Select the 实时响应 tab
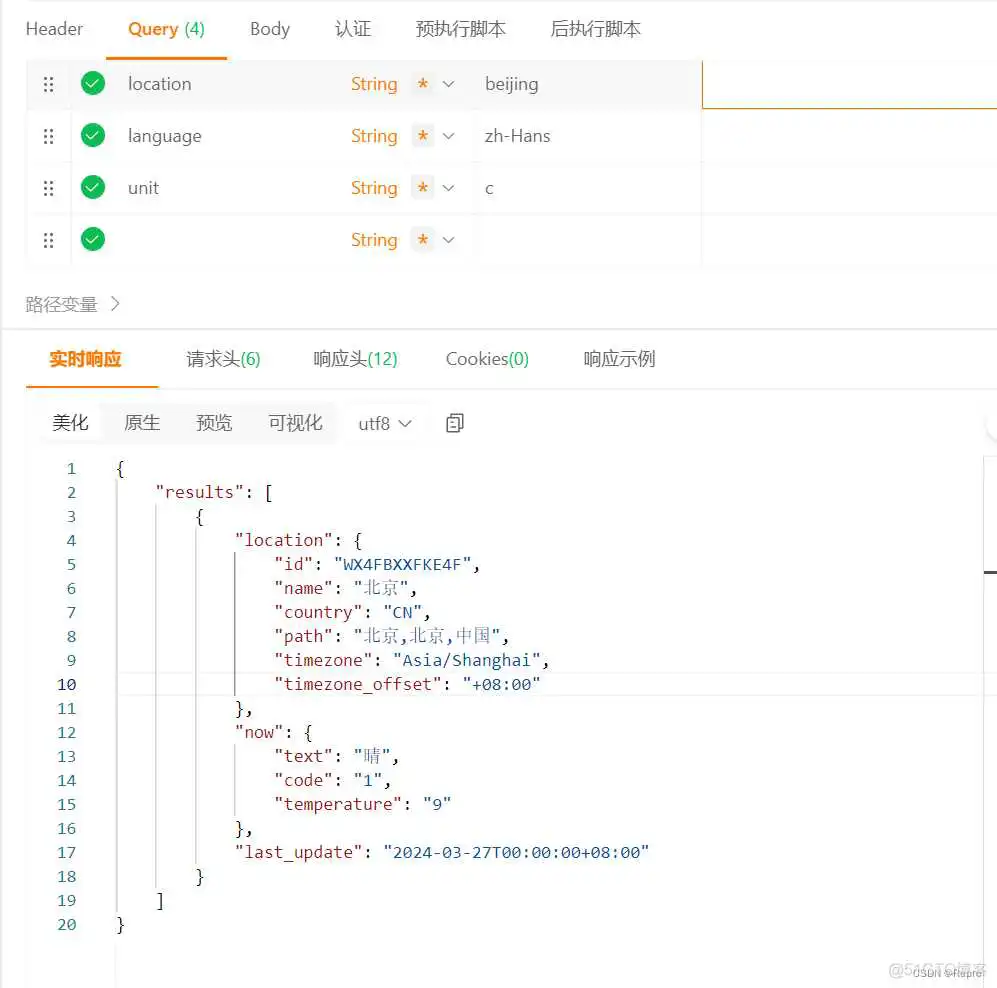The width and height of the screenshot is (997, 988). tap(85, 359)
